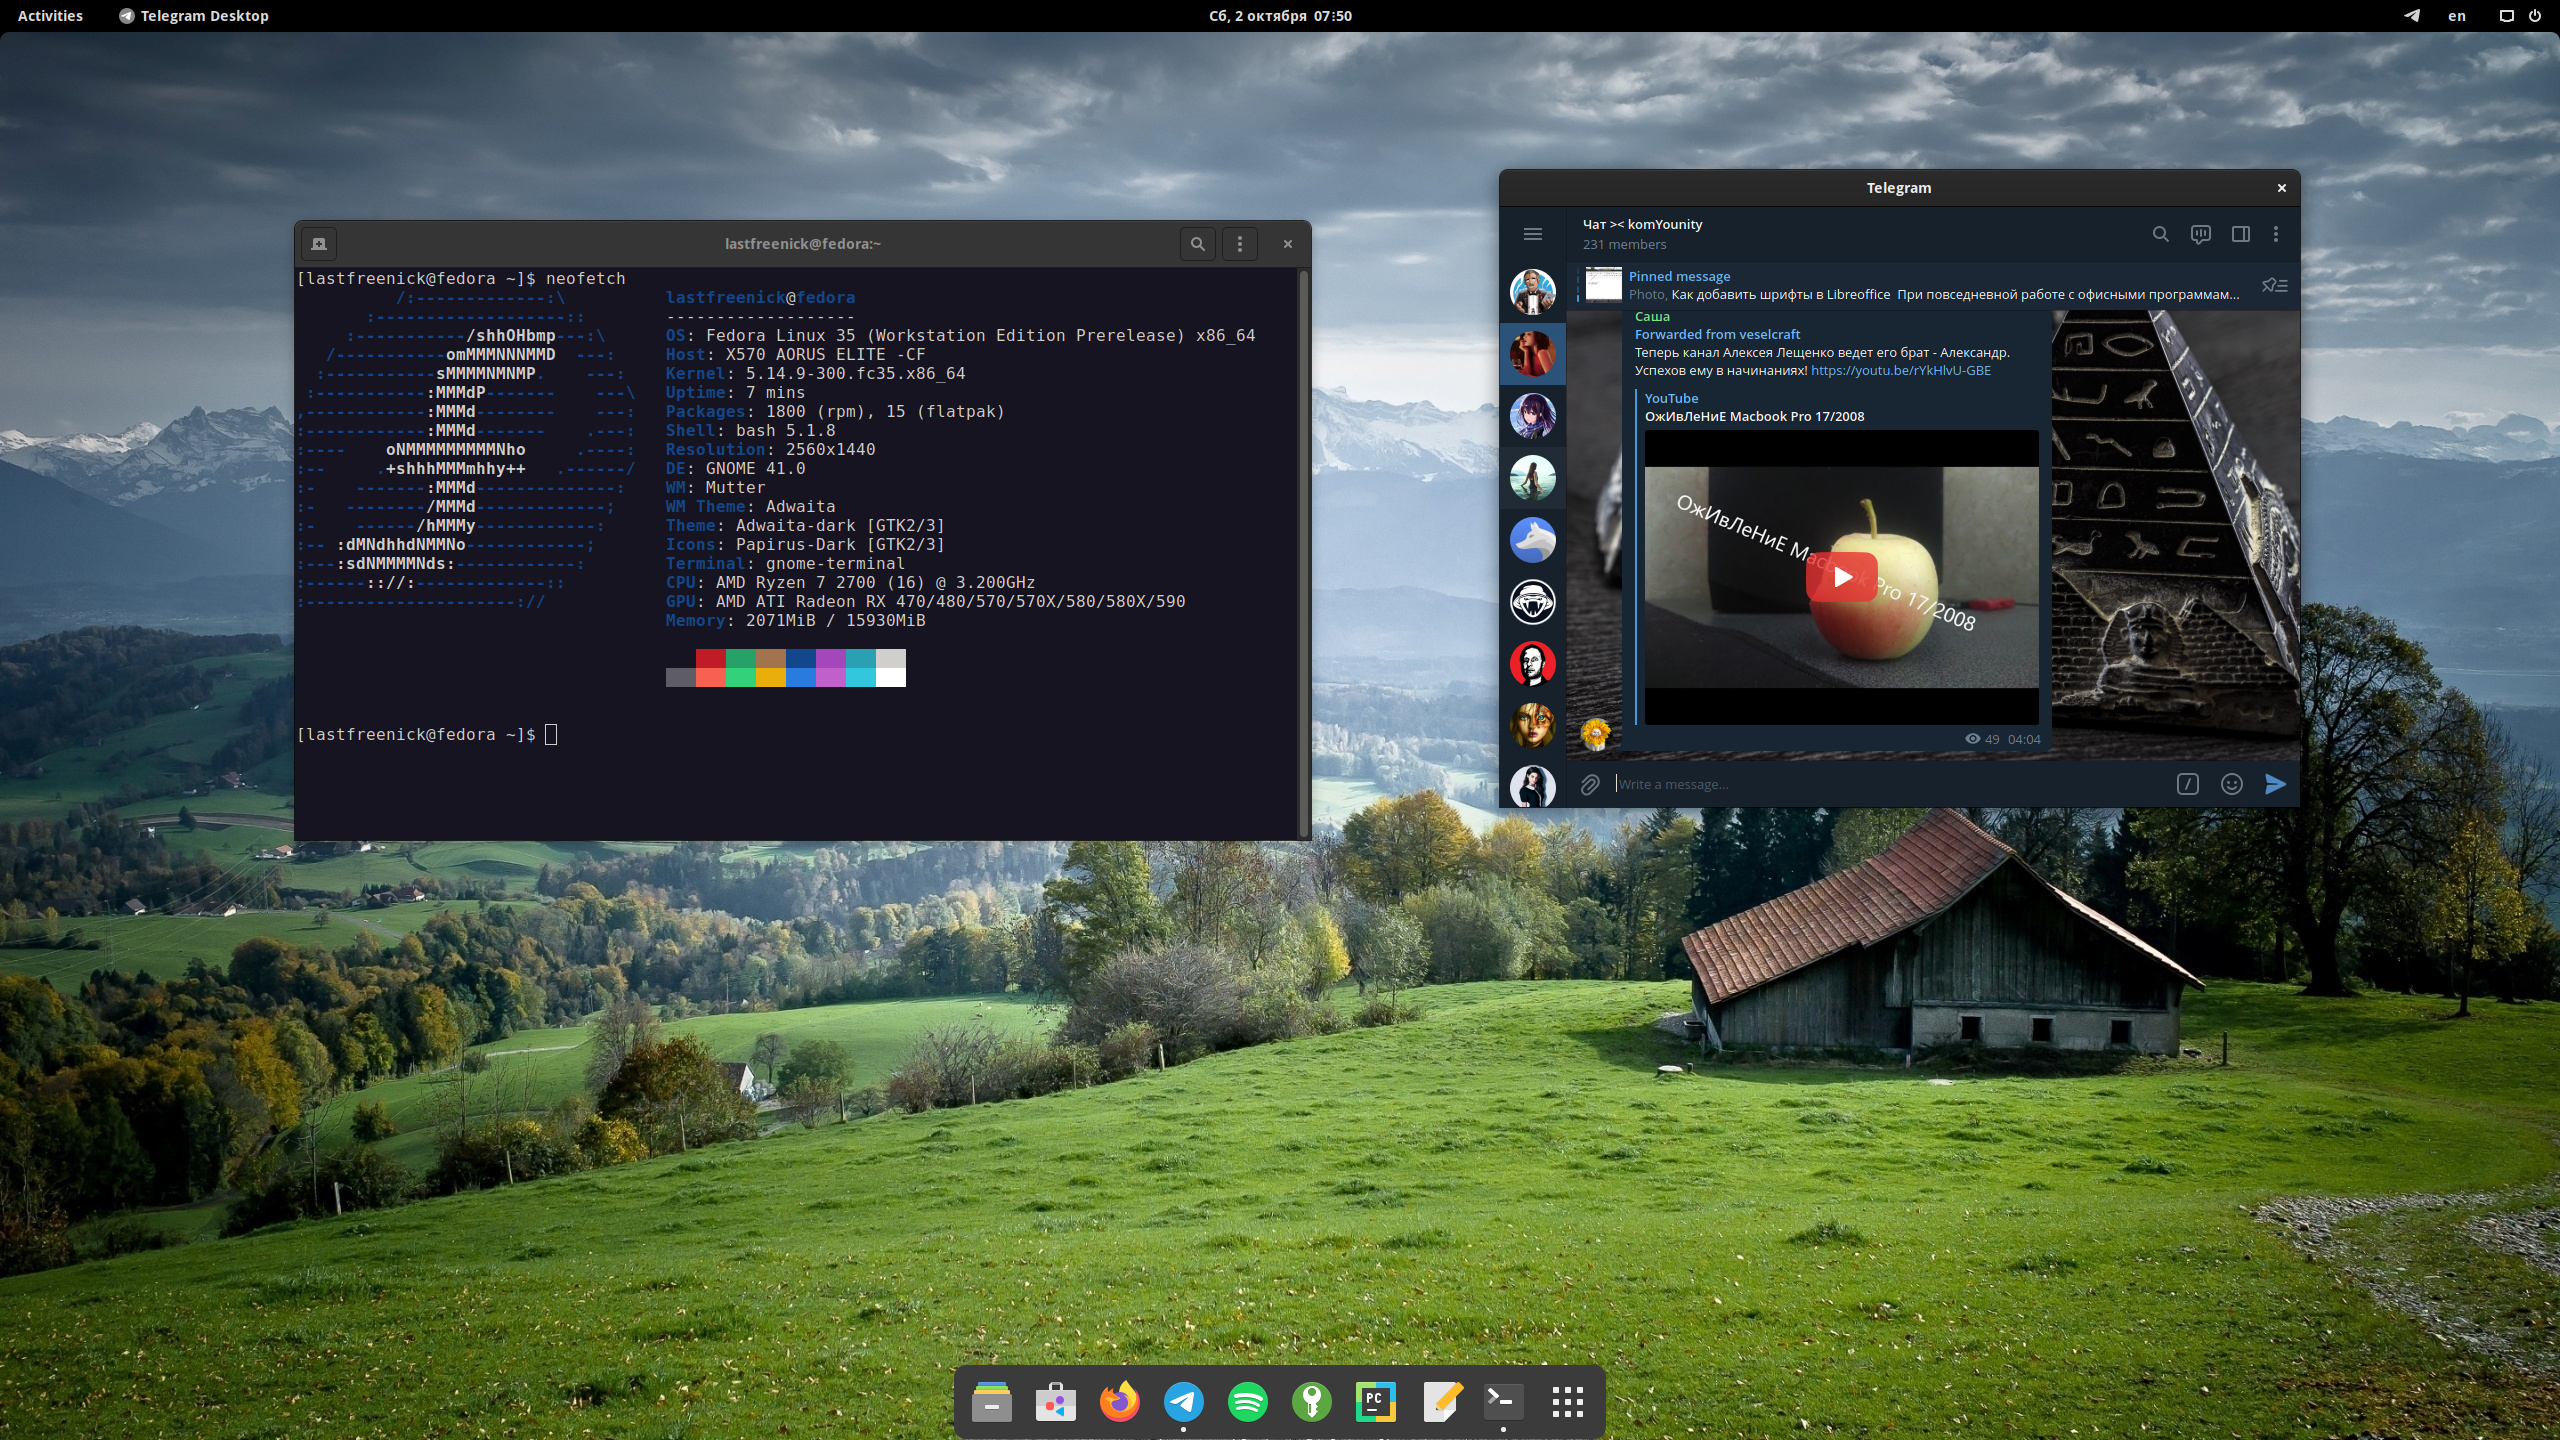Open Telegram's hamburger main menu
The image size is (2560, 1440).
tap(1532, 234)
